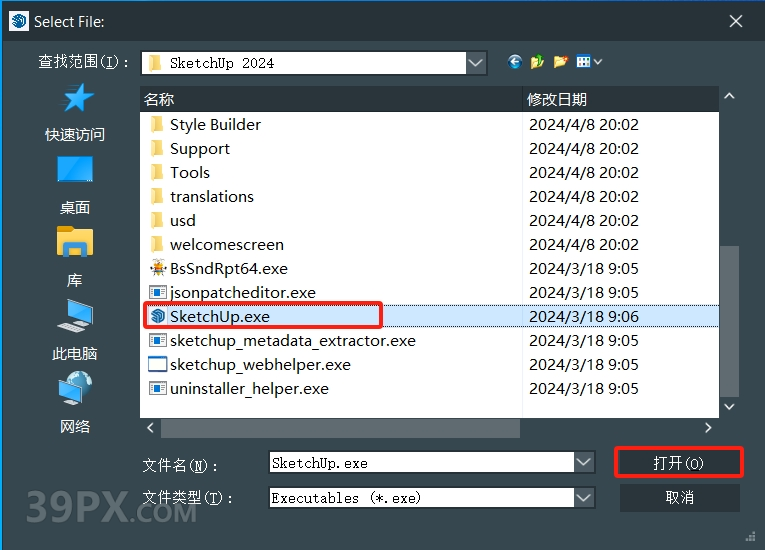Screen dimensions: 765x550
Task: Click the translations folder icon
Action: [x=157, y=196]
